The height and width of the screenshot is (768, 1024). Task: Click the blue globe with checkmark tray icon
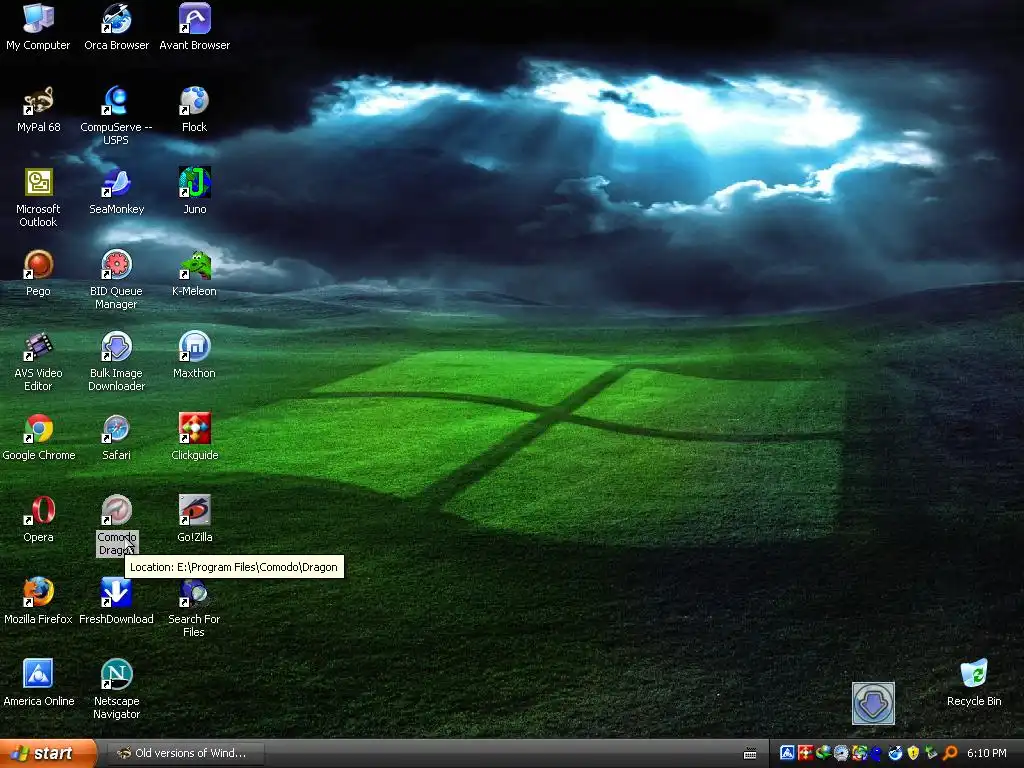[x=895, y=753]
